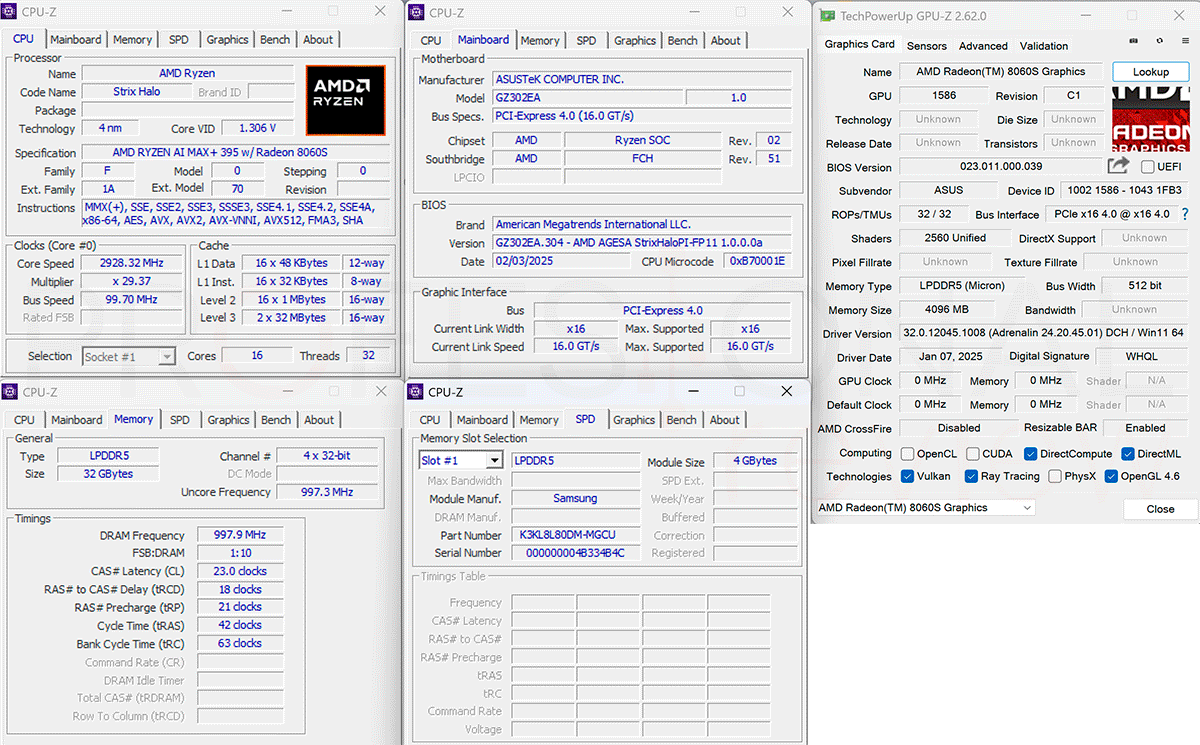
Task: Open Memory tab in the CPU-Z SPD window
Action: [539, 420]
